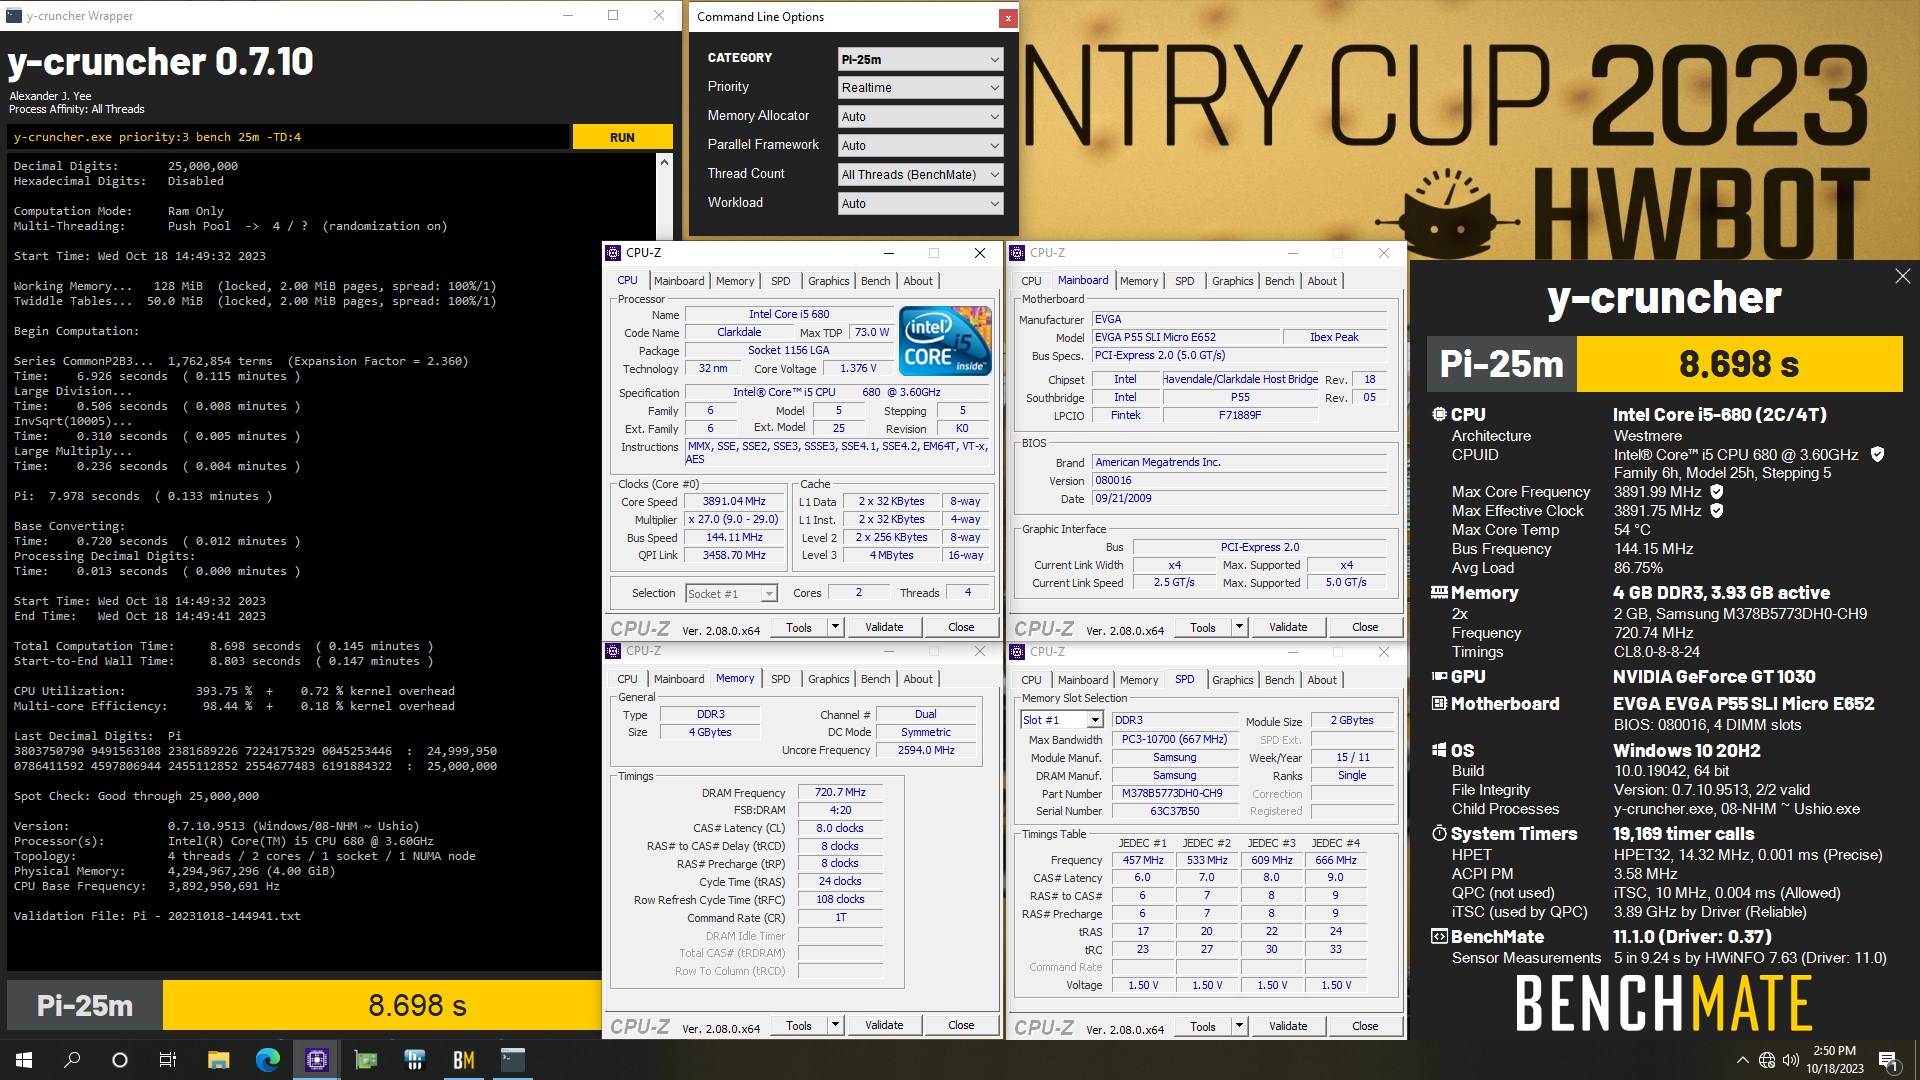Click the BenchMate version icon next to 11.1.0
This screenshot has width=1920, height=1080.
tap(1439, 936)
